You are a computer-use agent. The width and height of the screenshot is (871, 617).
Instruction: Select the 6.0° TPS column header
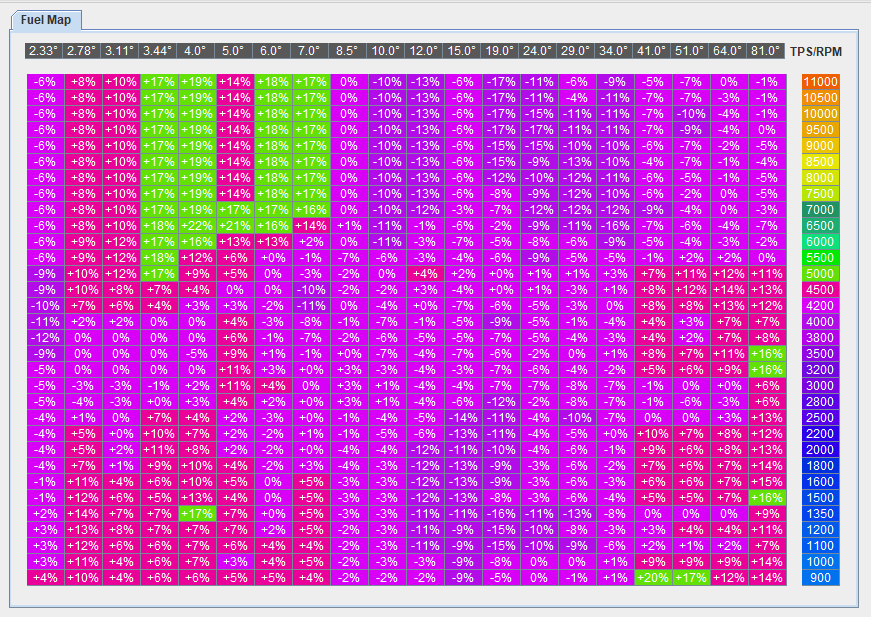tap(272, 51)
